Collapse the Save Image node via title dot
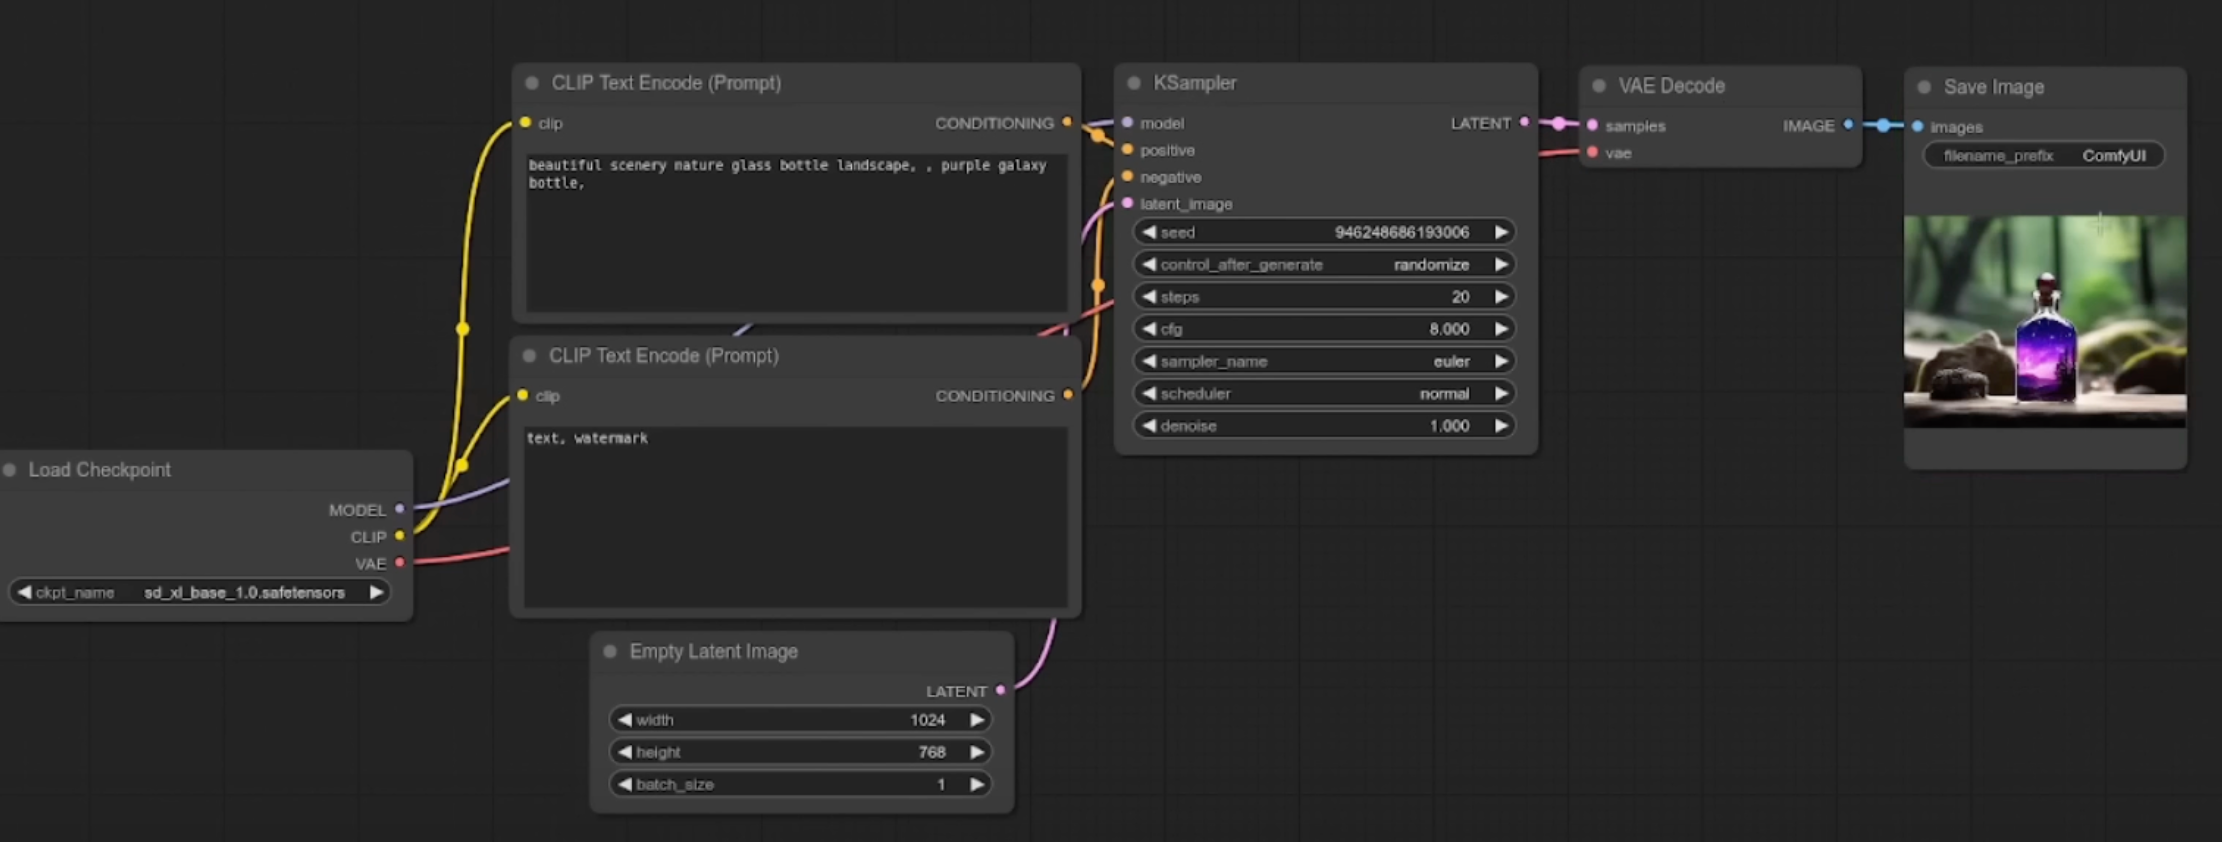Image resolution: width=2222 pixels, height=842 pixels. click(x=1924, y=87)
